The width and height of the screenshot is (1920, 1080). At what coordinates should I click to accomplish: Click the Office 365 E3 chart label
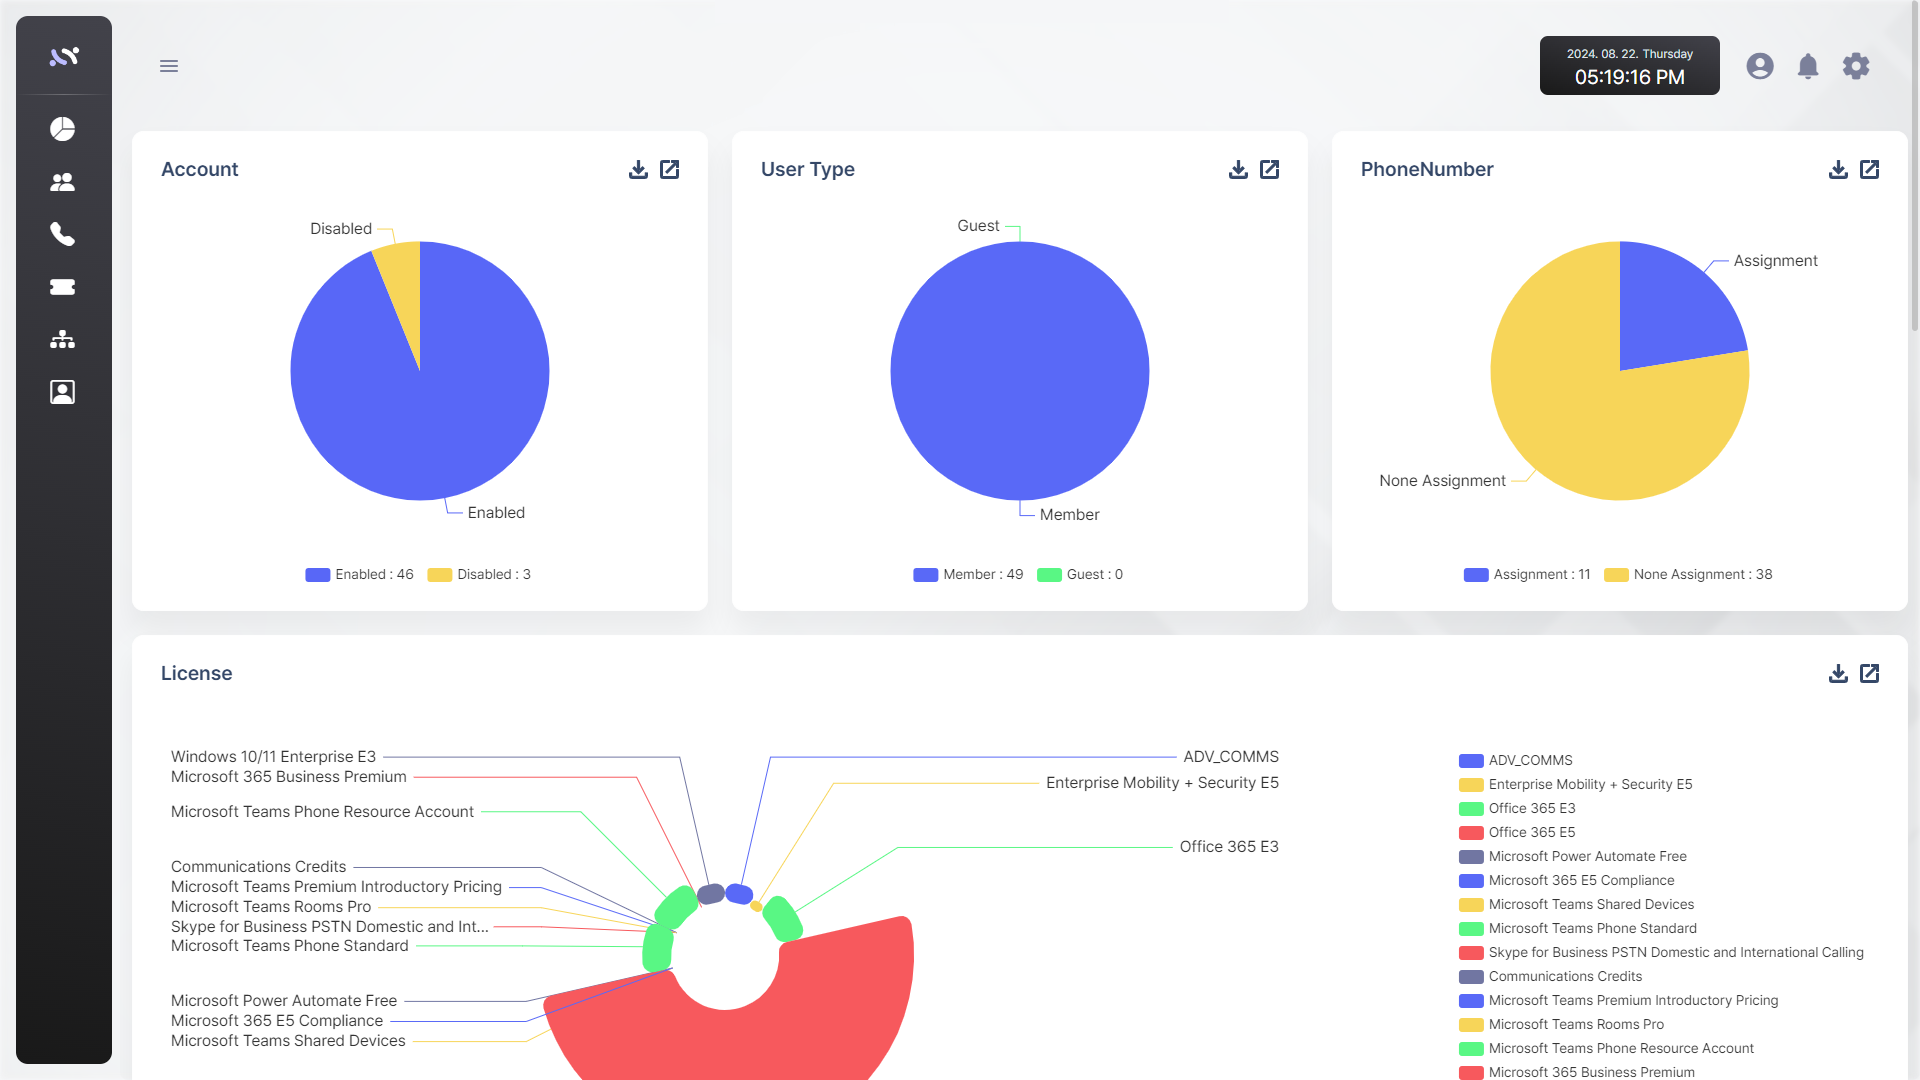[1229, 847]
